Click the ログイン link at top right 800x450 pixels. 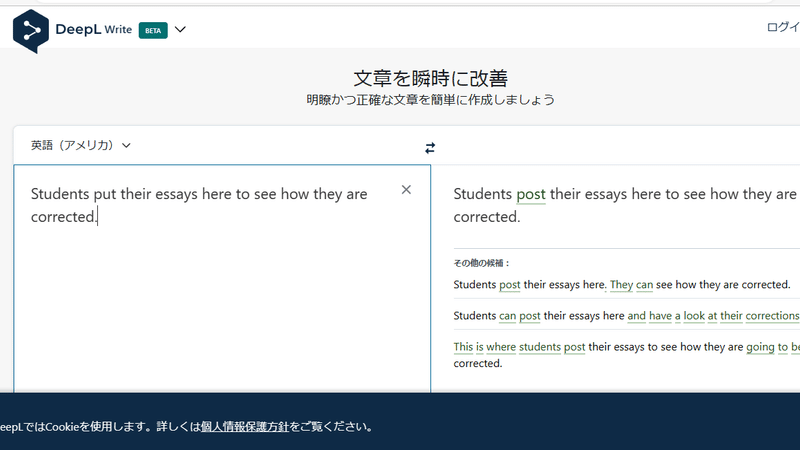point(783,28)
